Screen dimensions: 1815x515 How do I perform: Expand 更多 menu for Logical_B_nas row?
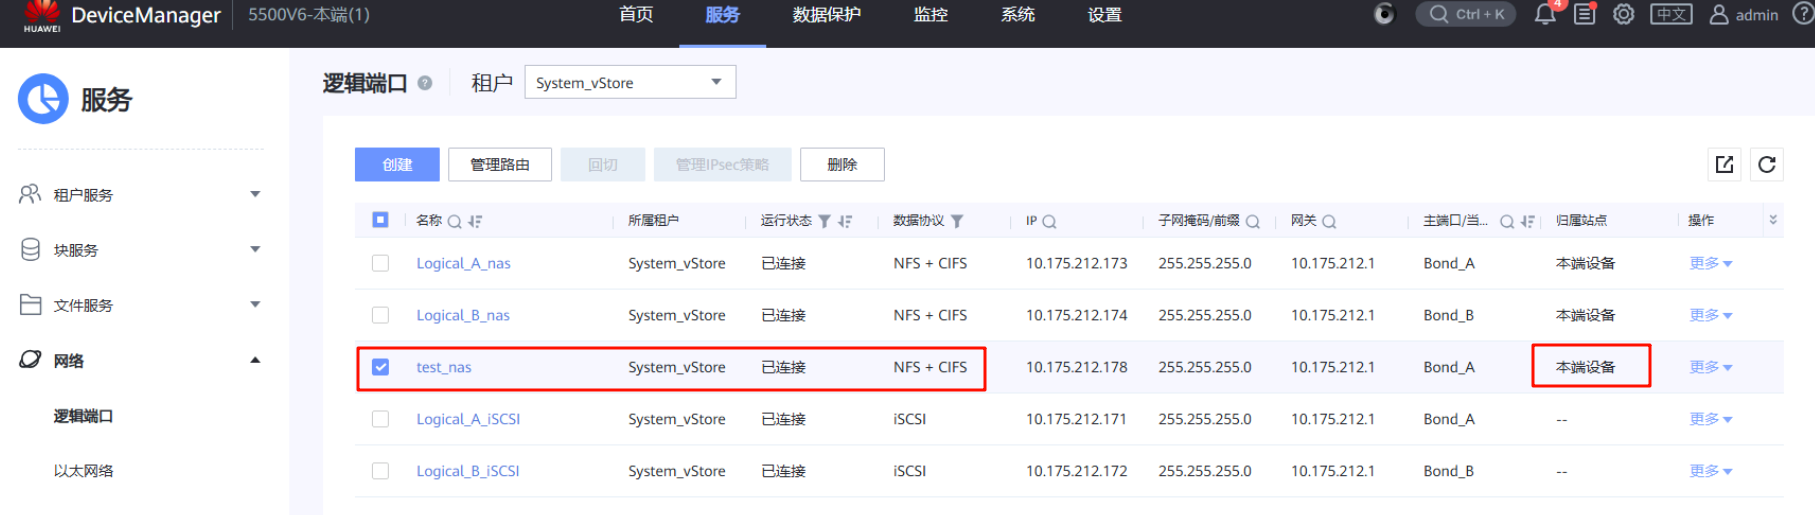coord(1710,315)
